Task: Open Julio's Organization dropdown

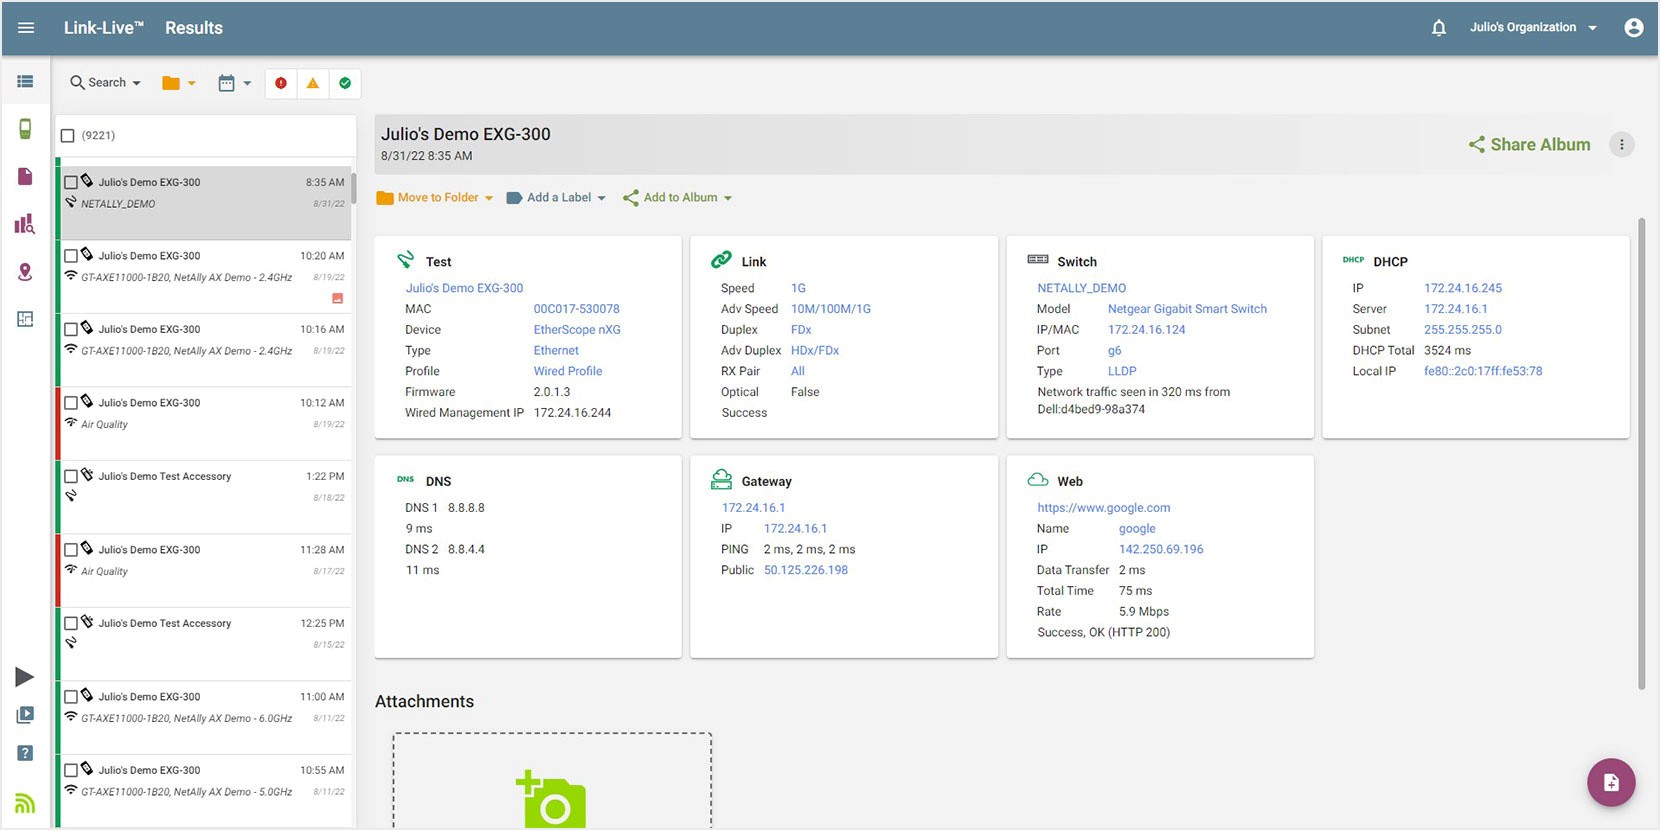Action: (x=1532, y=28)
